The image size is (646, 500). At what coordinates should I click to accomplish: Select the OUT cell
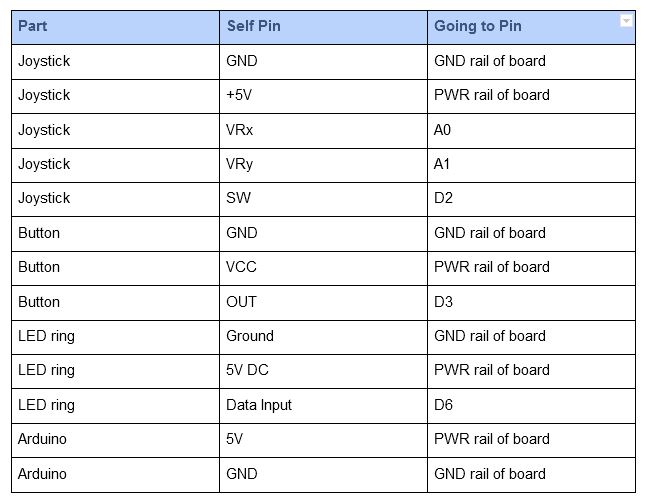pyautogui.click(x=241, y=301)
